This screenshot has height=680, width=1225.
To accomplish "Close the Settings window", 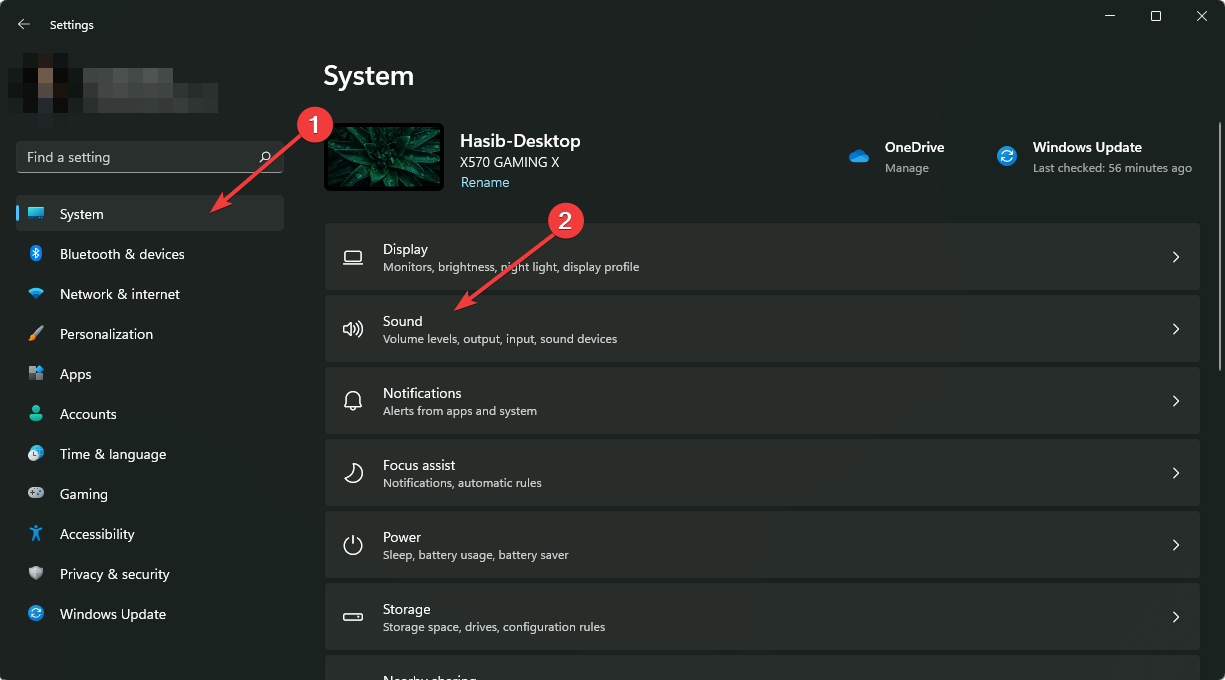I will (x=1202, y=16).
